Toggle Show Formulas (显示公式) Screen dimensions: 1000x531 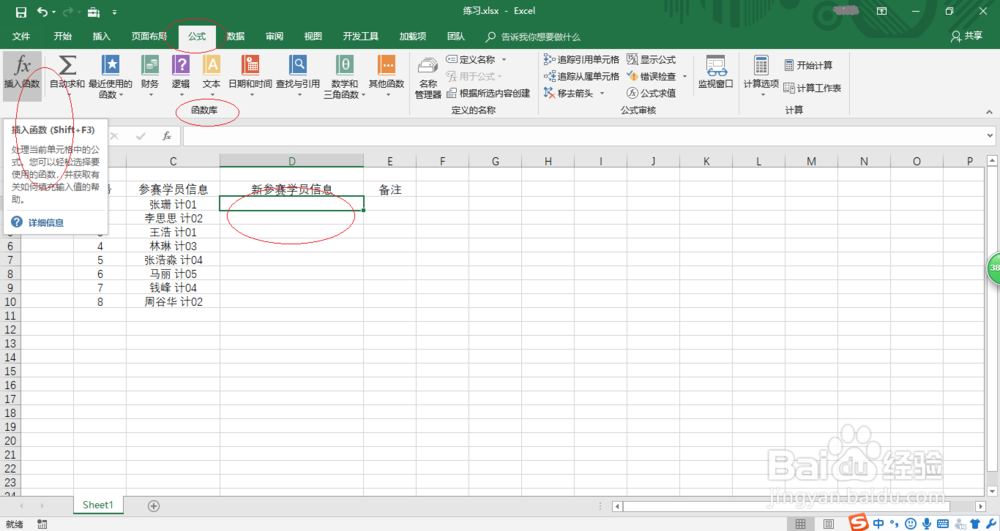651,59
